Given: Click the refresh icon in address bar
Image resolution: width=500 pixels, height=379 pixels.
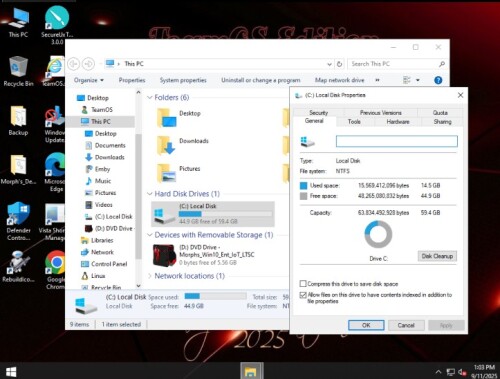Looking at the screenshot, I should click(x=339, y=64).
